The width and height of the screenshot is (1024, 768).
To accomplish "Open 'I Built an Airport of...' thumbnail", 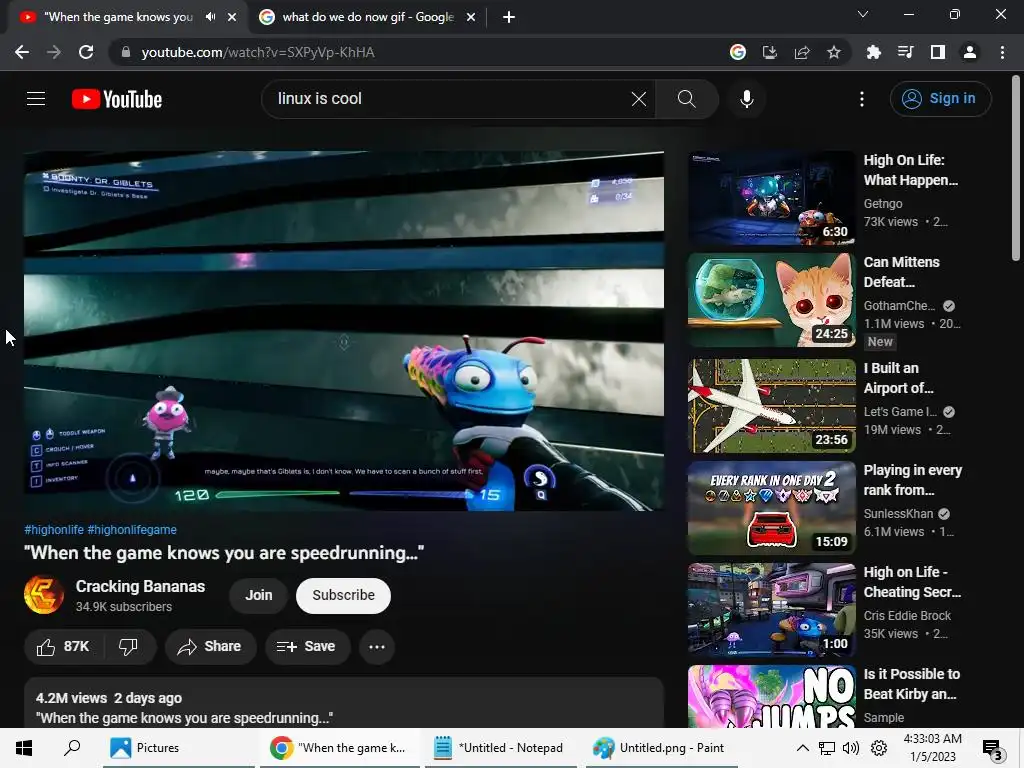I will tap(771, 406).
